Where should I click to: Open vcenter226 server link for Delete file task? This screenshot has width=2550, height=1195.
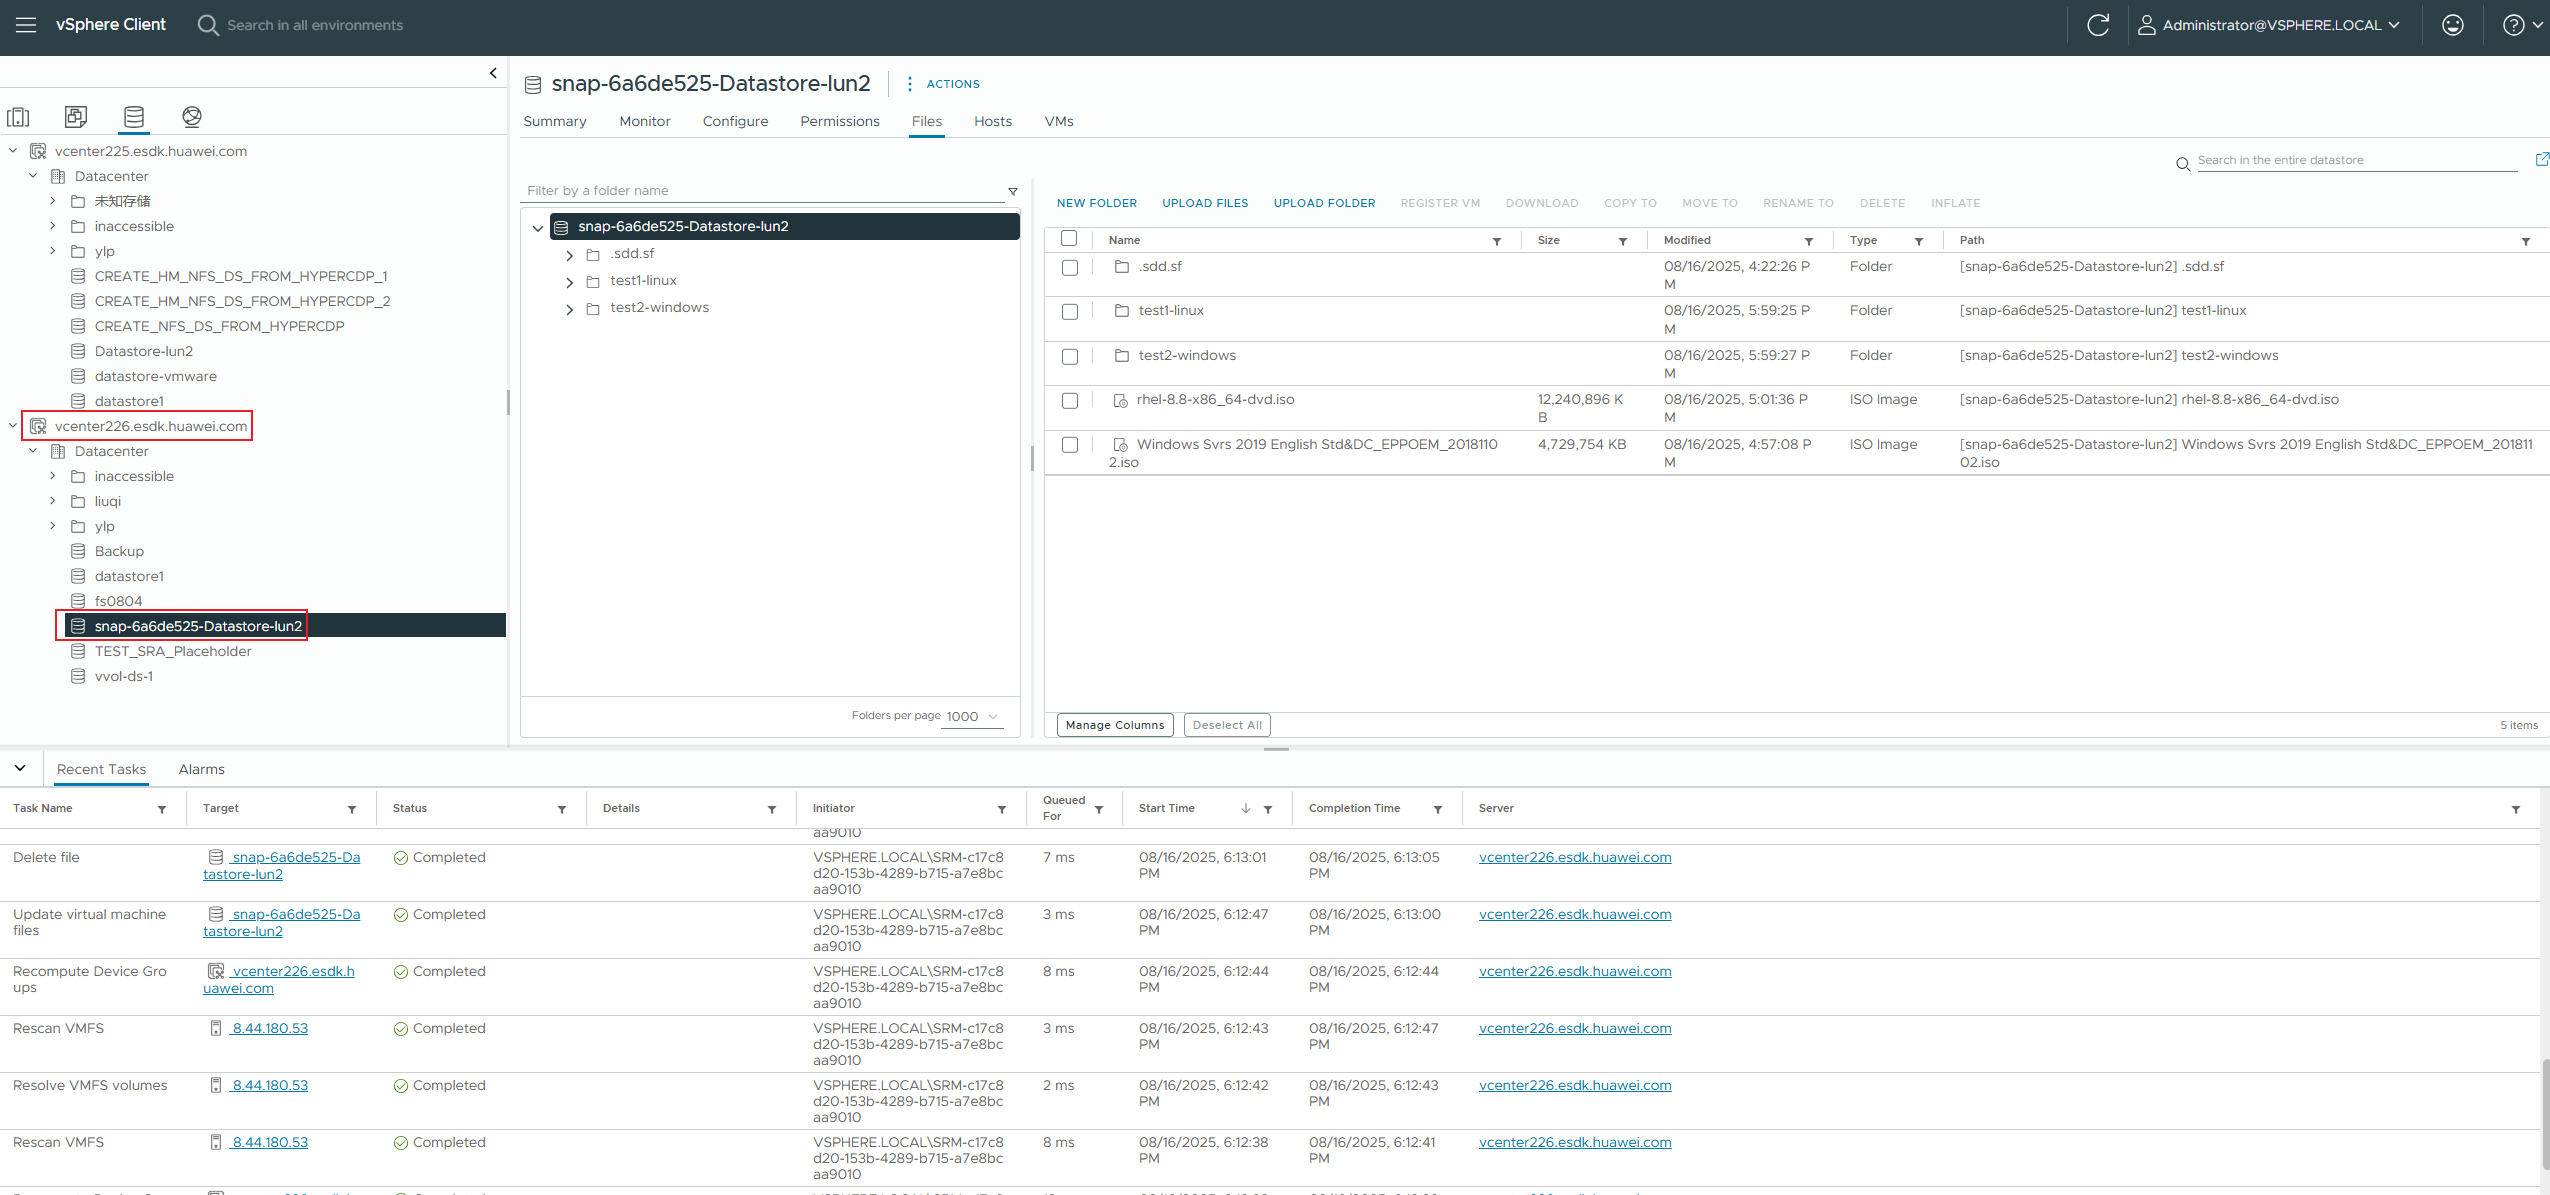(x=1575, y=857)
